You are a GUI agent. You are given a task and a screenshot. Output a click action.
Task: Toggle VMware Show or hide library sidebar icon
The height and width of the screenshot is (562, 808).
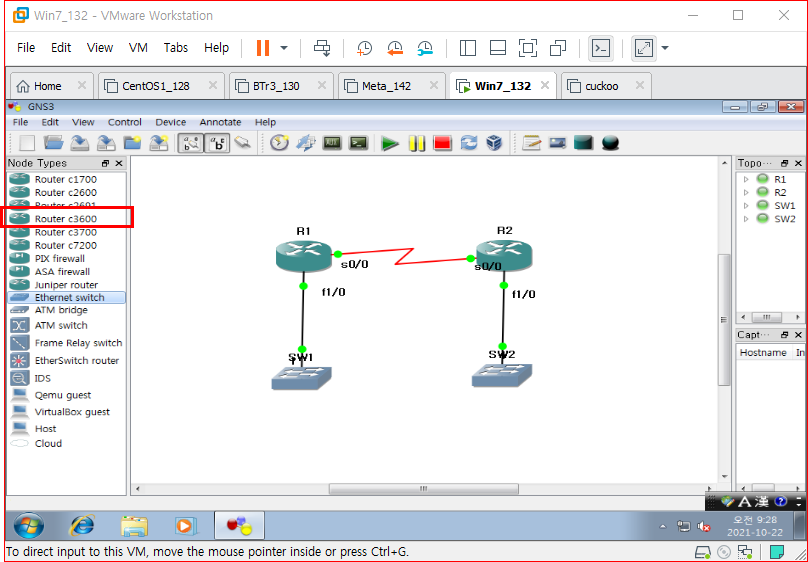pos(467,48)
